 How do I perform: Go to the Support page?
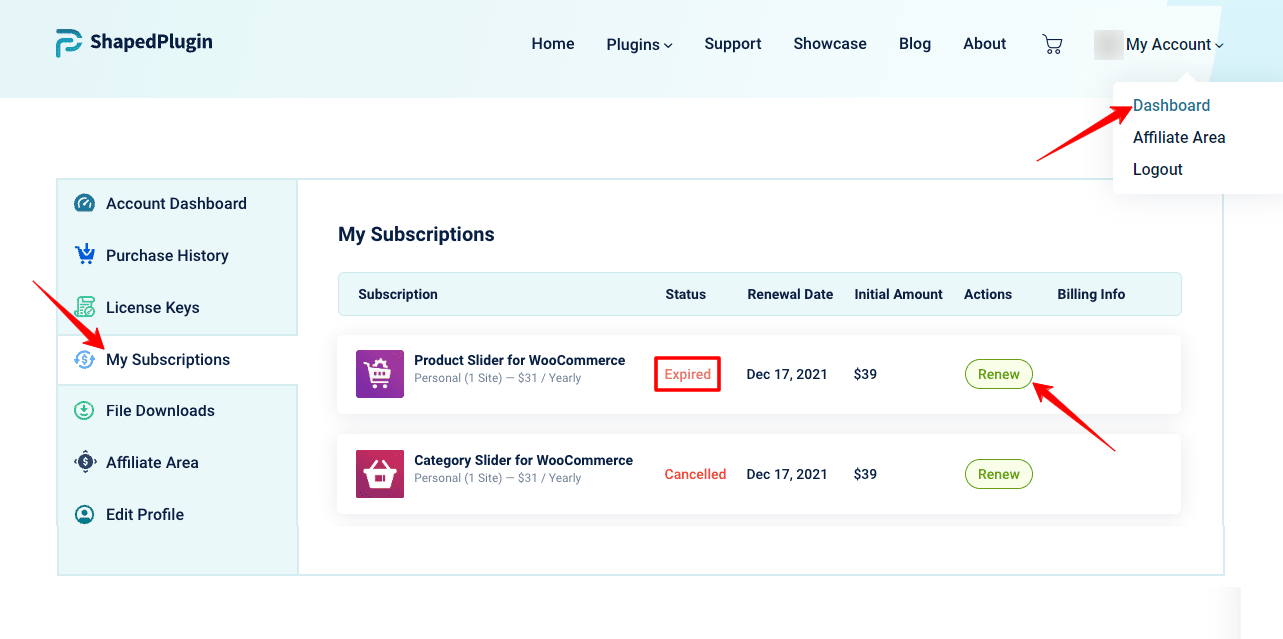732,44
